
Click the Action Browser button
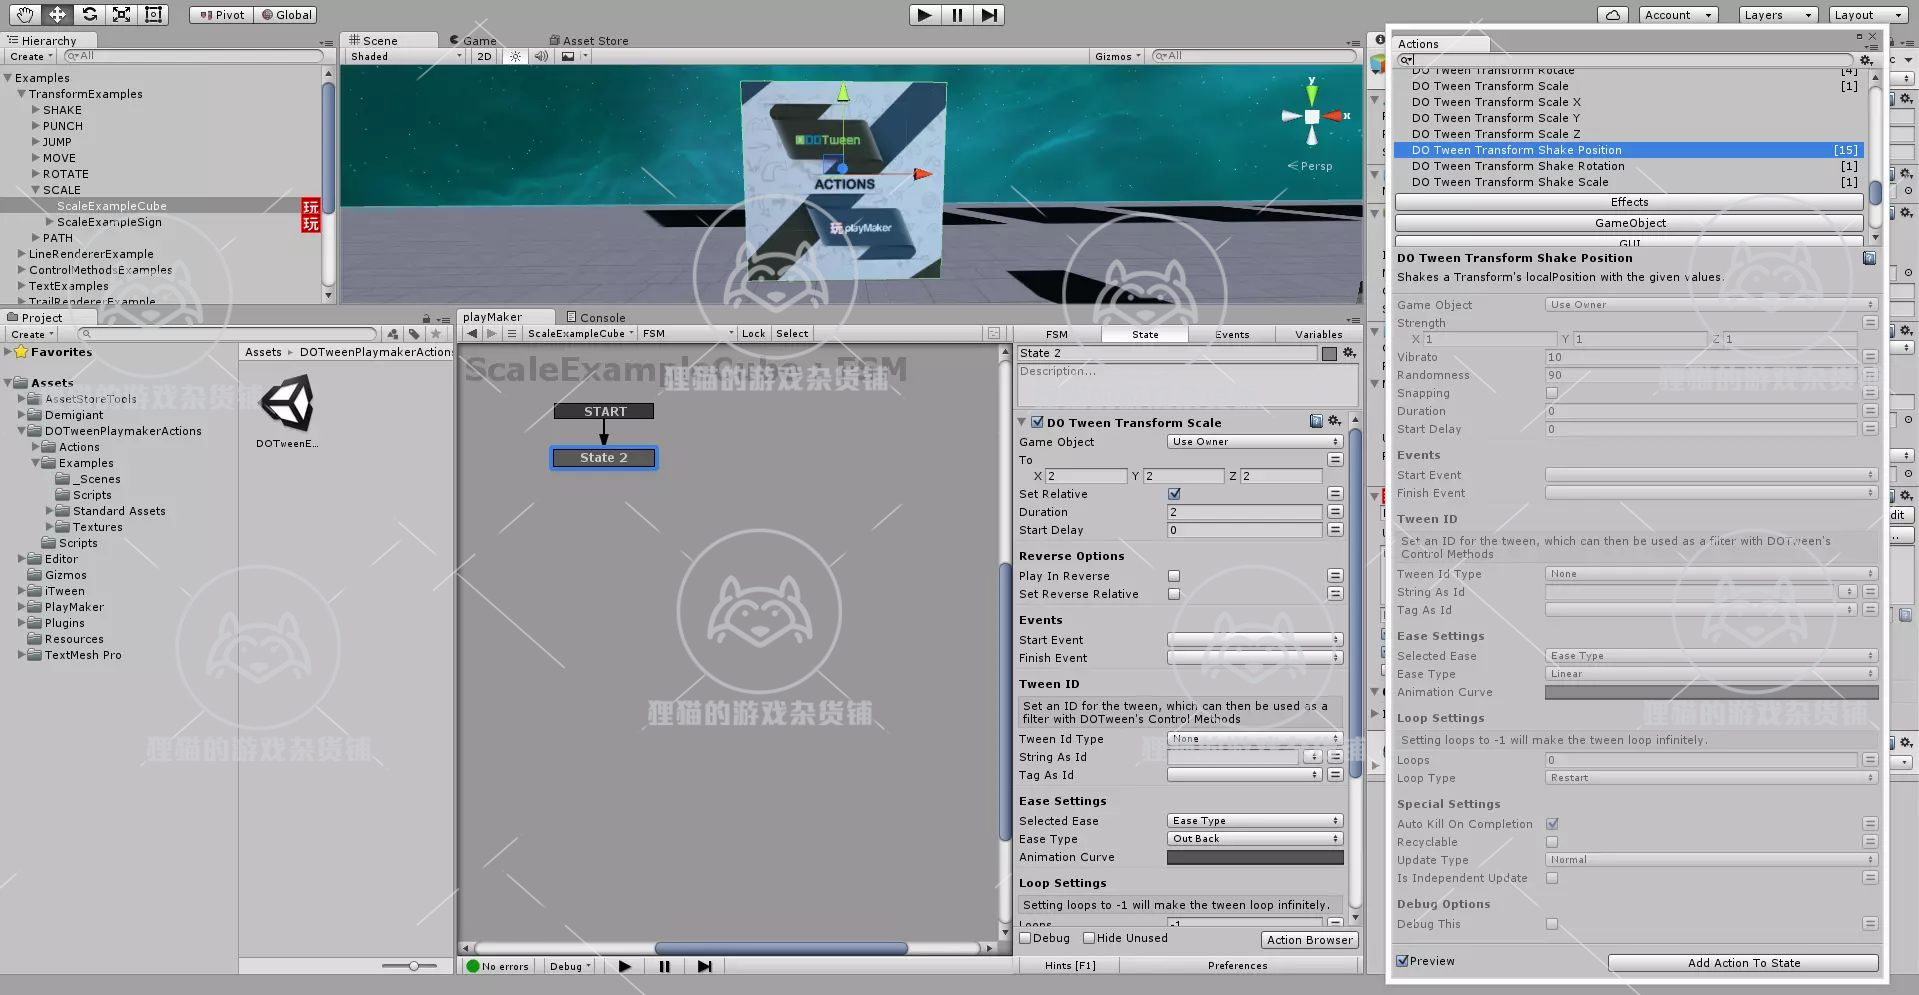(x=1309, y=939)
